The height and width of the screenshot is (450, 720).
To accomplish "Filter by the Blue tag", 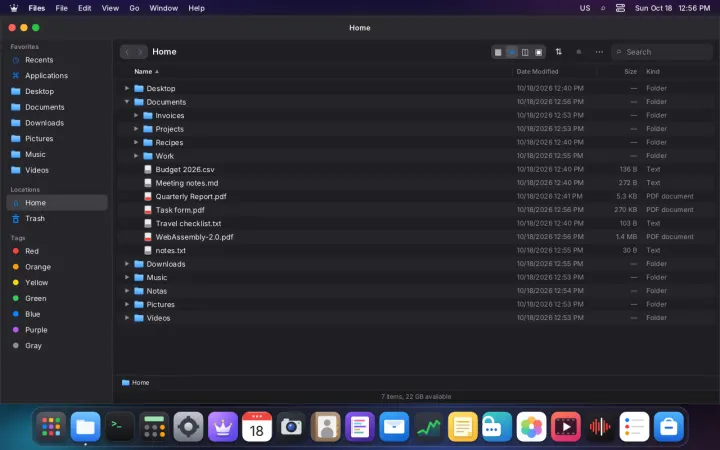I will point(57,314).
